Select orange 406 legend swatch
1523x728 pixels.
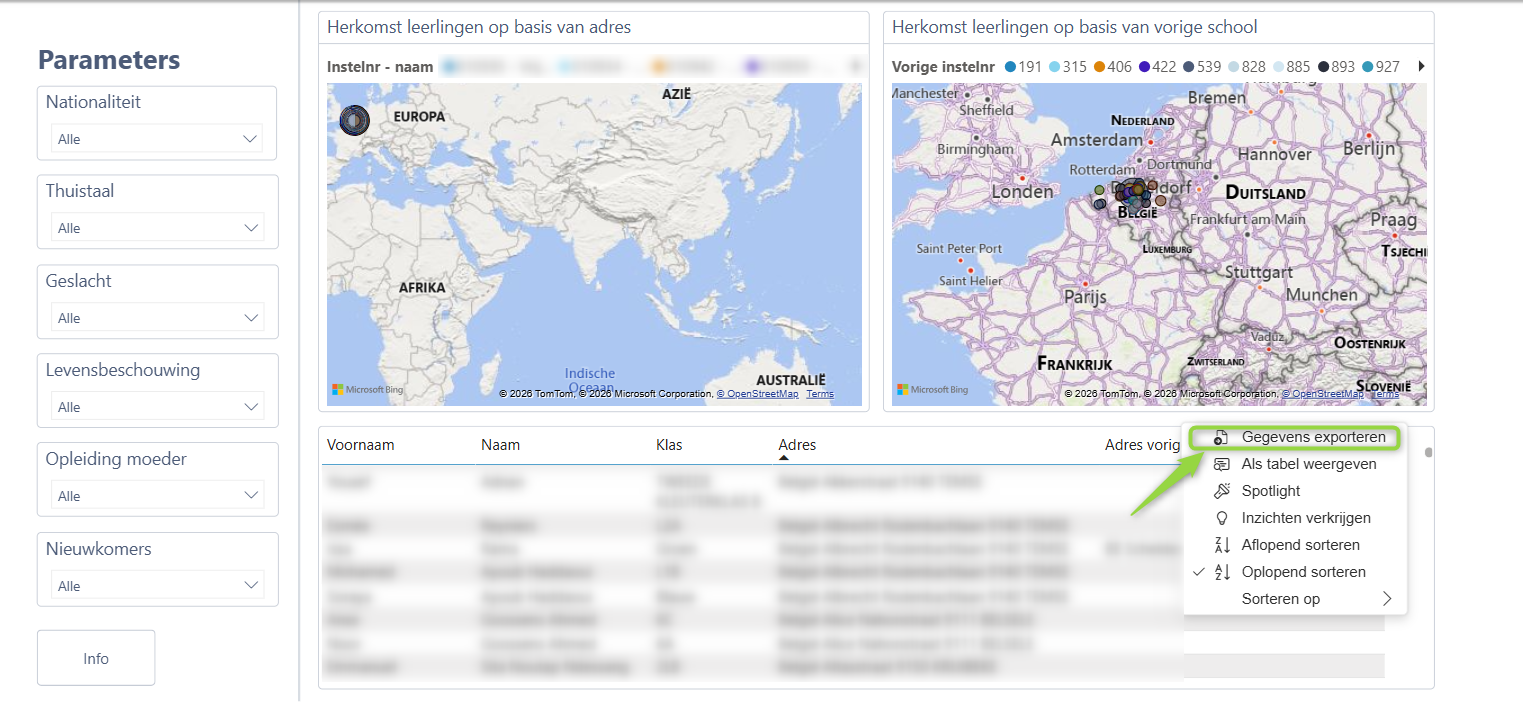[1098, 67]
